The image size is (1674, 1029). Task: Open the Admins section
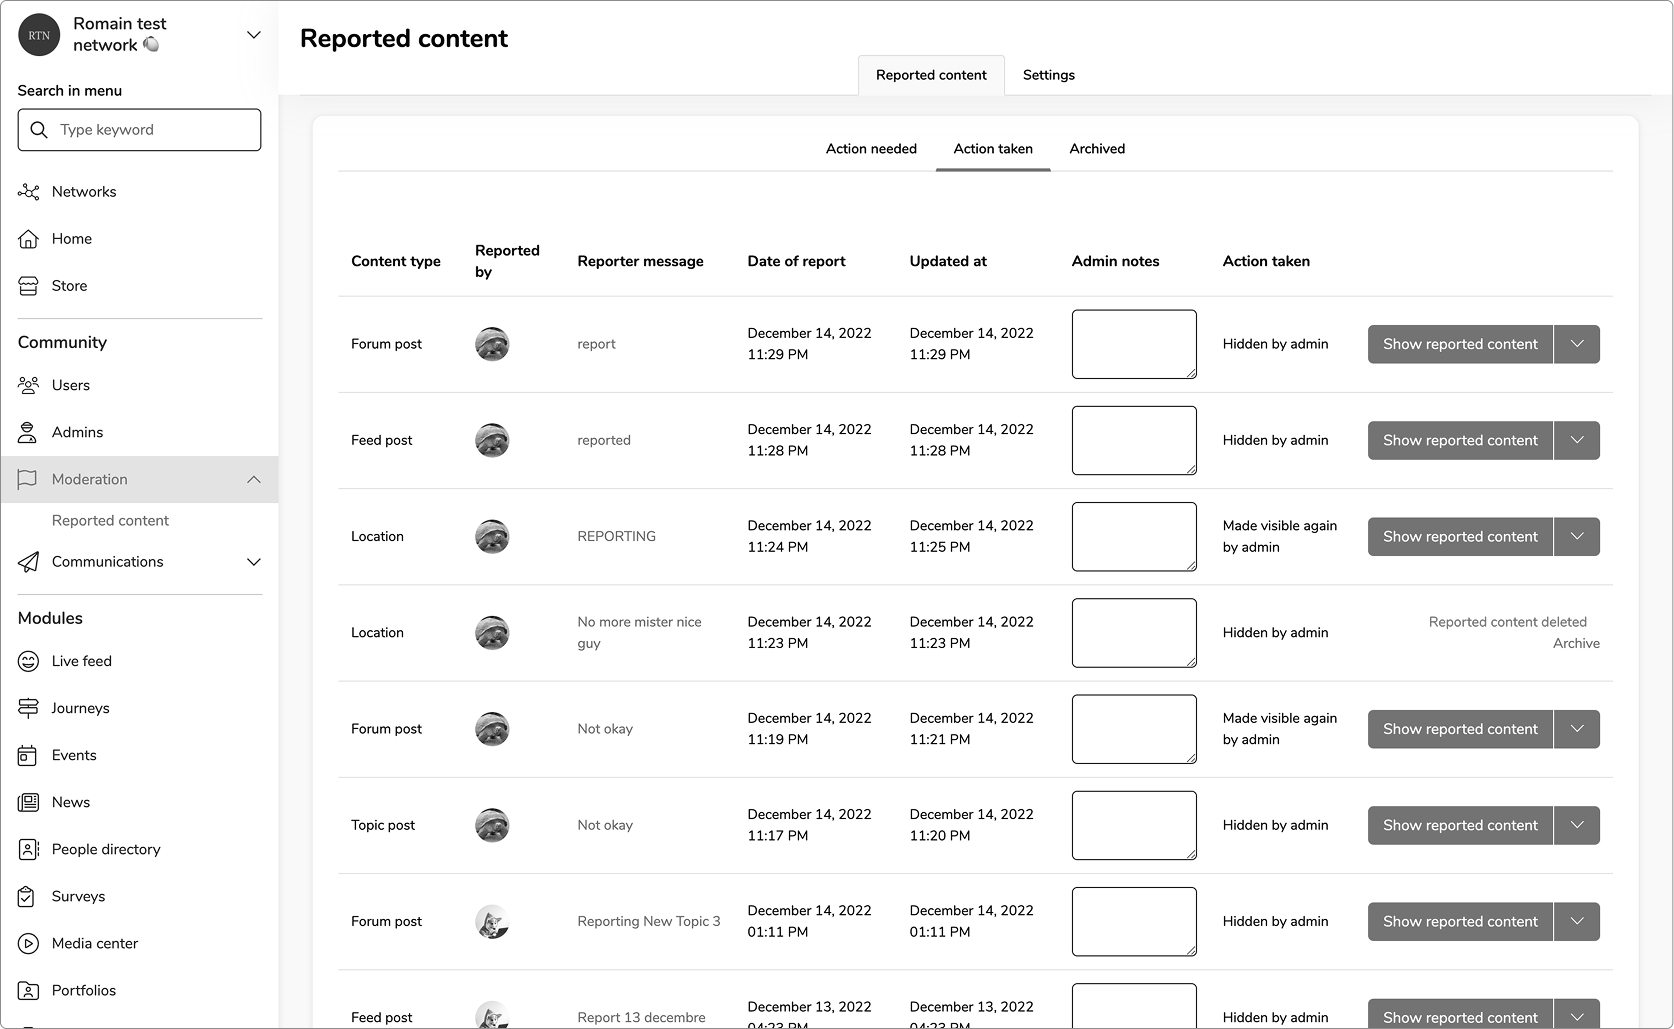tap(77, 432)
